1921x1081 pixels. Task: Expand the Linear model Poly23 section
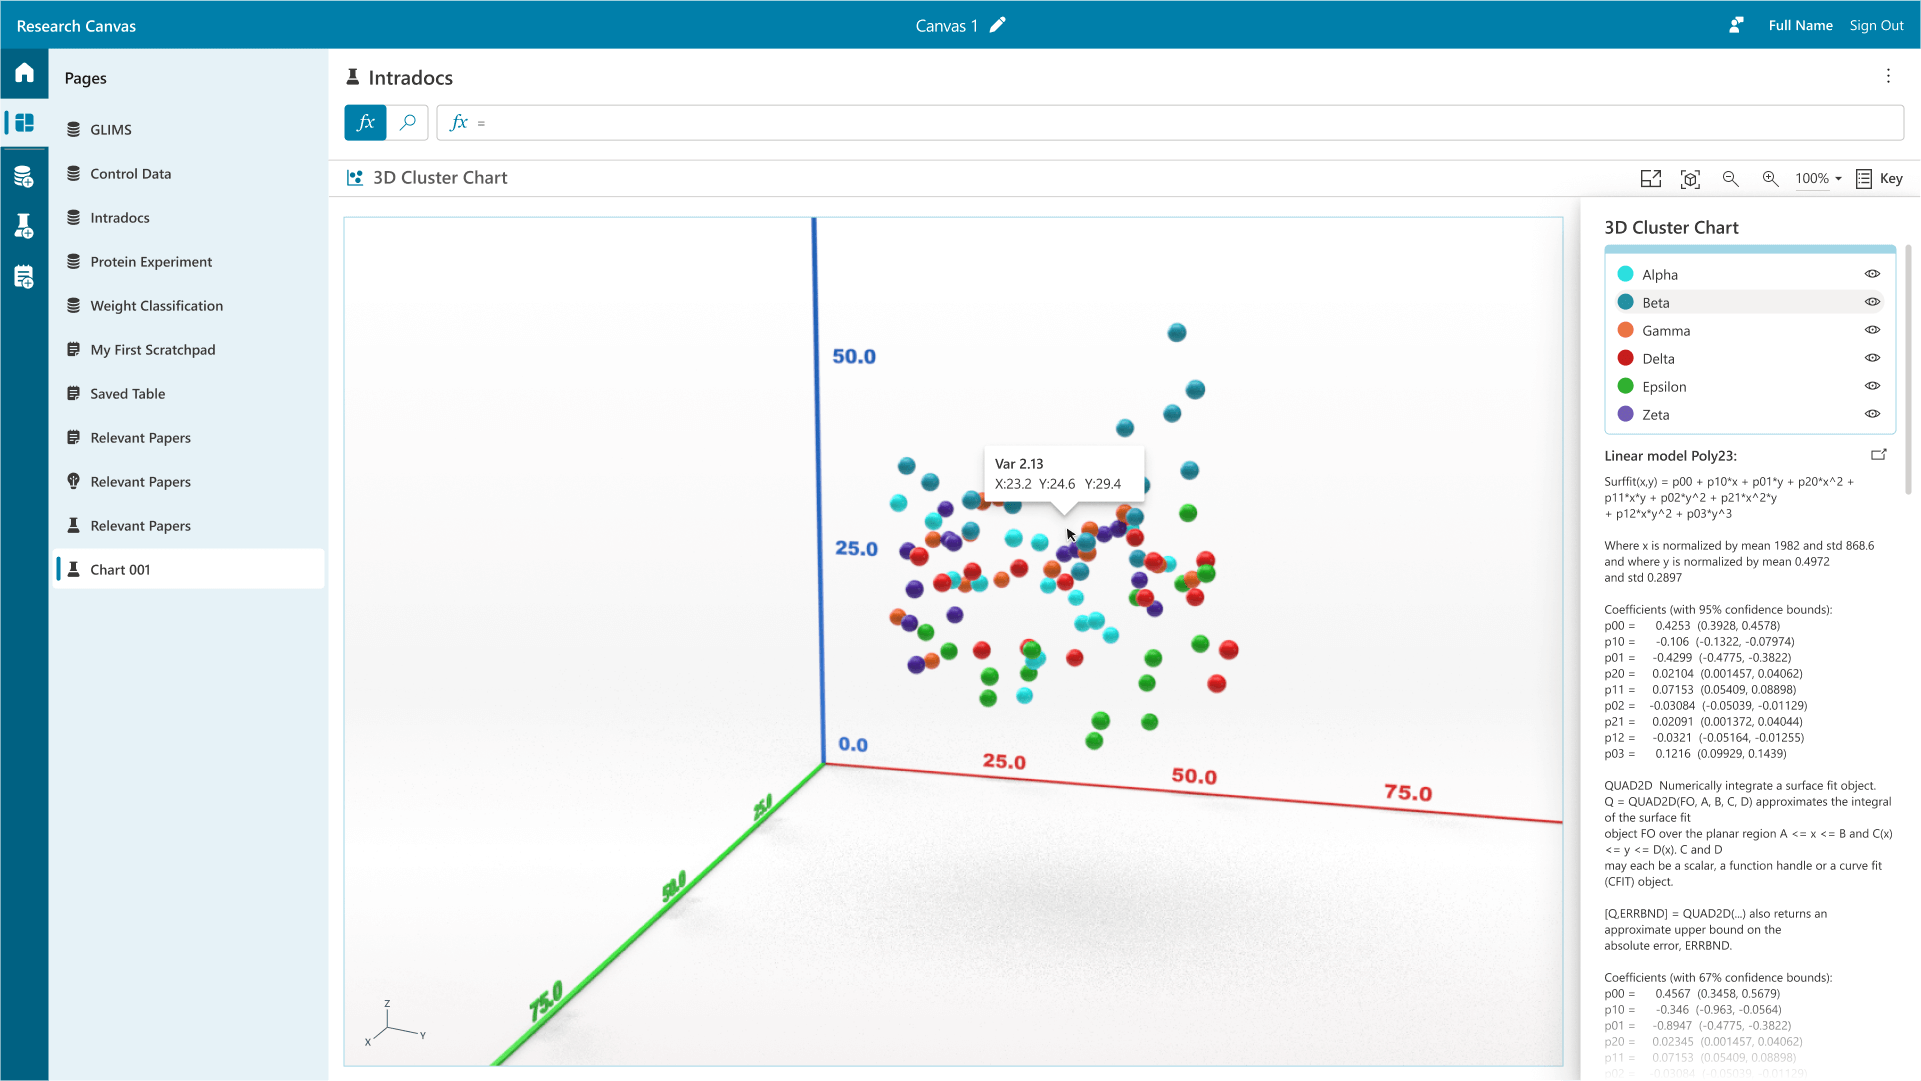[x=1878, y=455]
